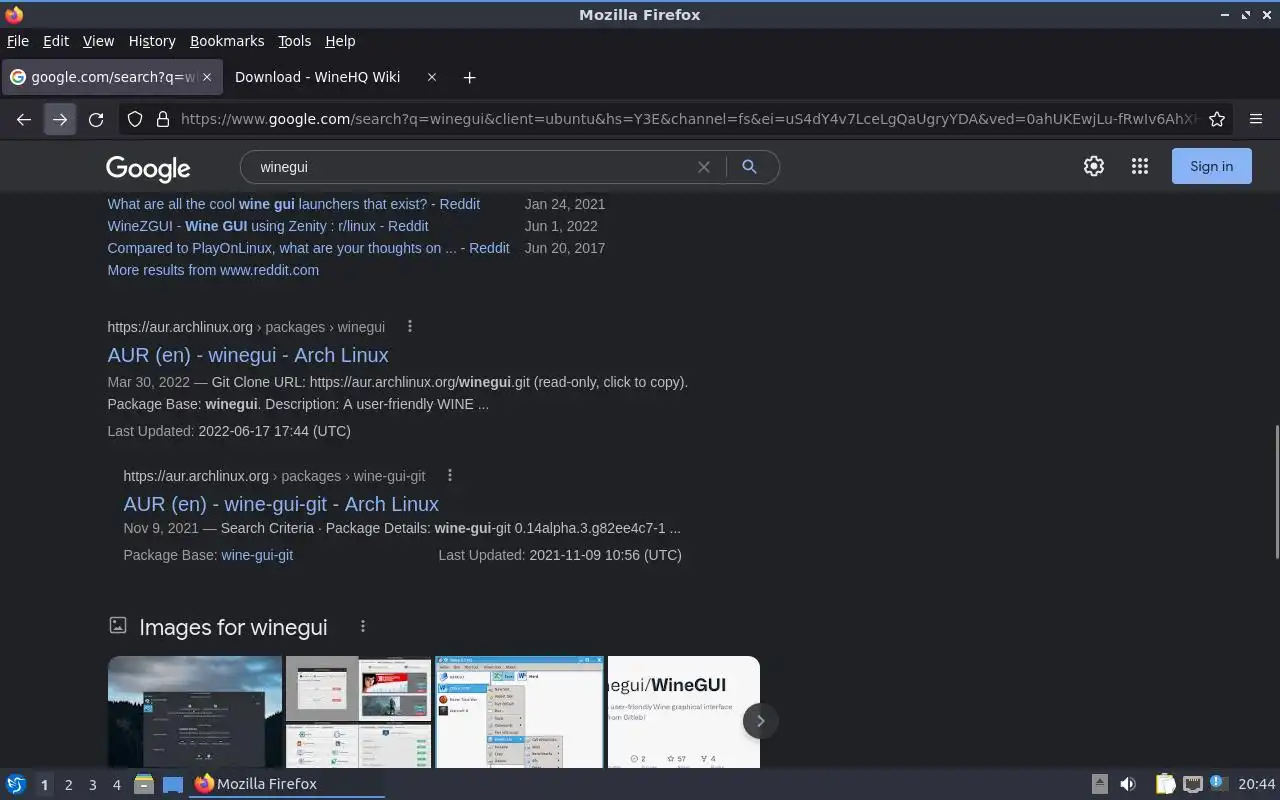Image resolution: width=1280 pixels, height=800 pixels.
Task: Open the WineGUI Gitlab card thumbnail
Action: tap(684, 712)
